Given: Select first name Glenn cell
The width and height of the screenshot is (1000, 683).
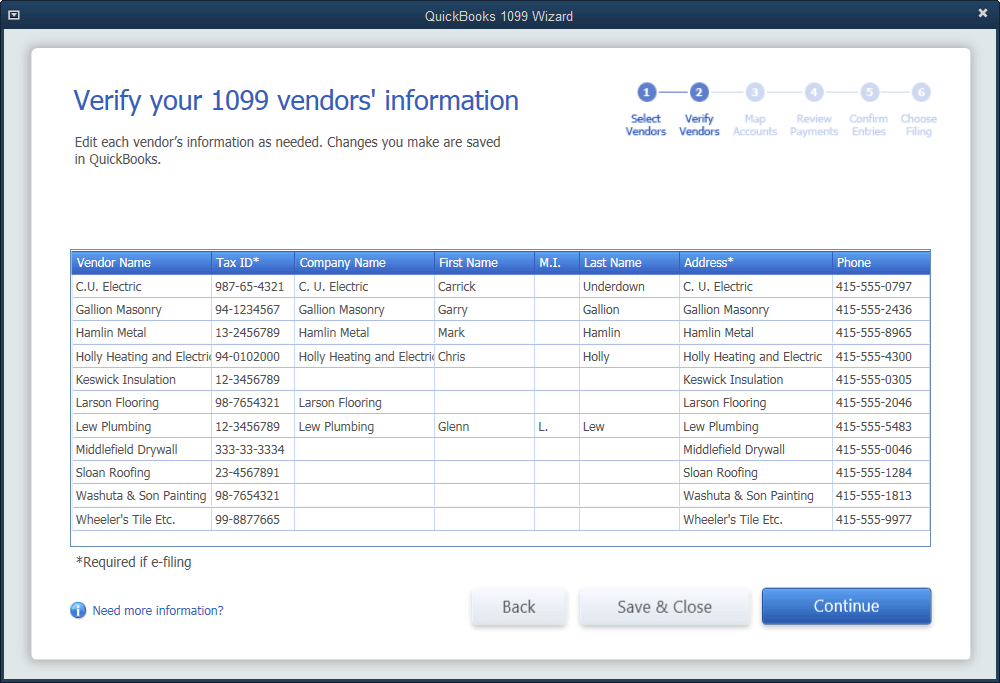Looking at the screenshot, I should point(484,426).
